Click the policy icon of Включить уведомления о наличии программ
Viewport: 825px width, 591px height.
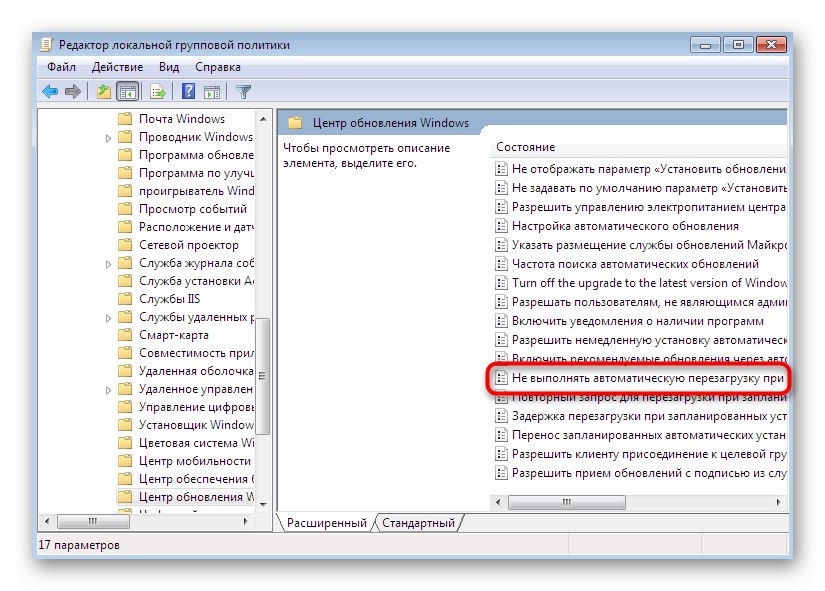pyautogui.click(x=501, y=320)
